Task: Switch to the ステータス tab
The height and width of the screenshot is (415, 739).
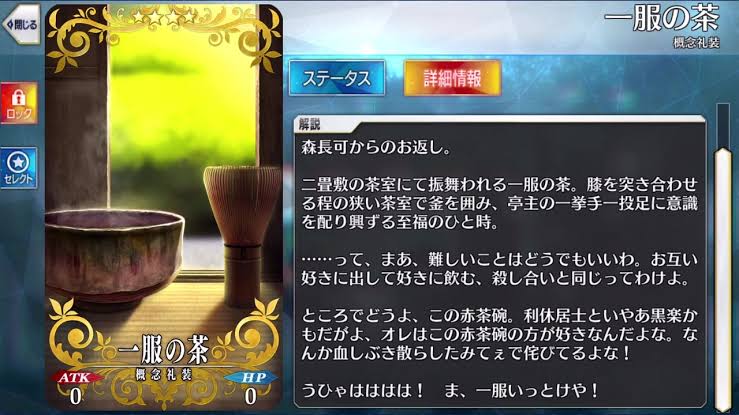Action: pyautogui.click(x=337, y=78)
